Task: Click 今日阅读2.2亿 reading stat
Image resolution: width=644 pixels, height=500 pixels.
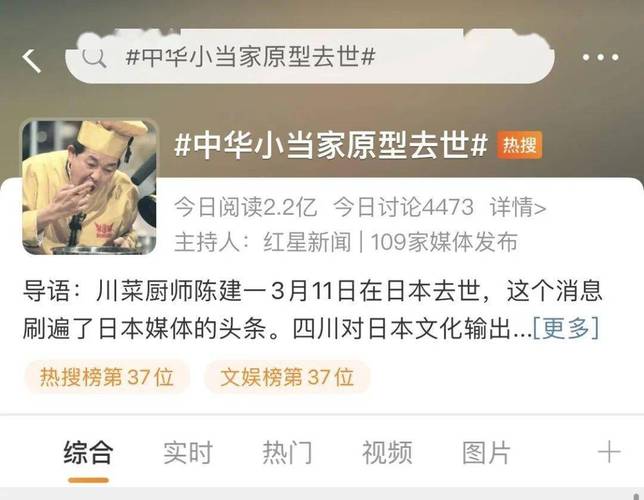Action: point(246,207)
